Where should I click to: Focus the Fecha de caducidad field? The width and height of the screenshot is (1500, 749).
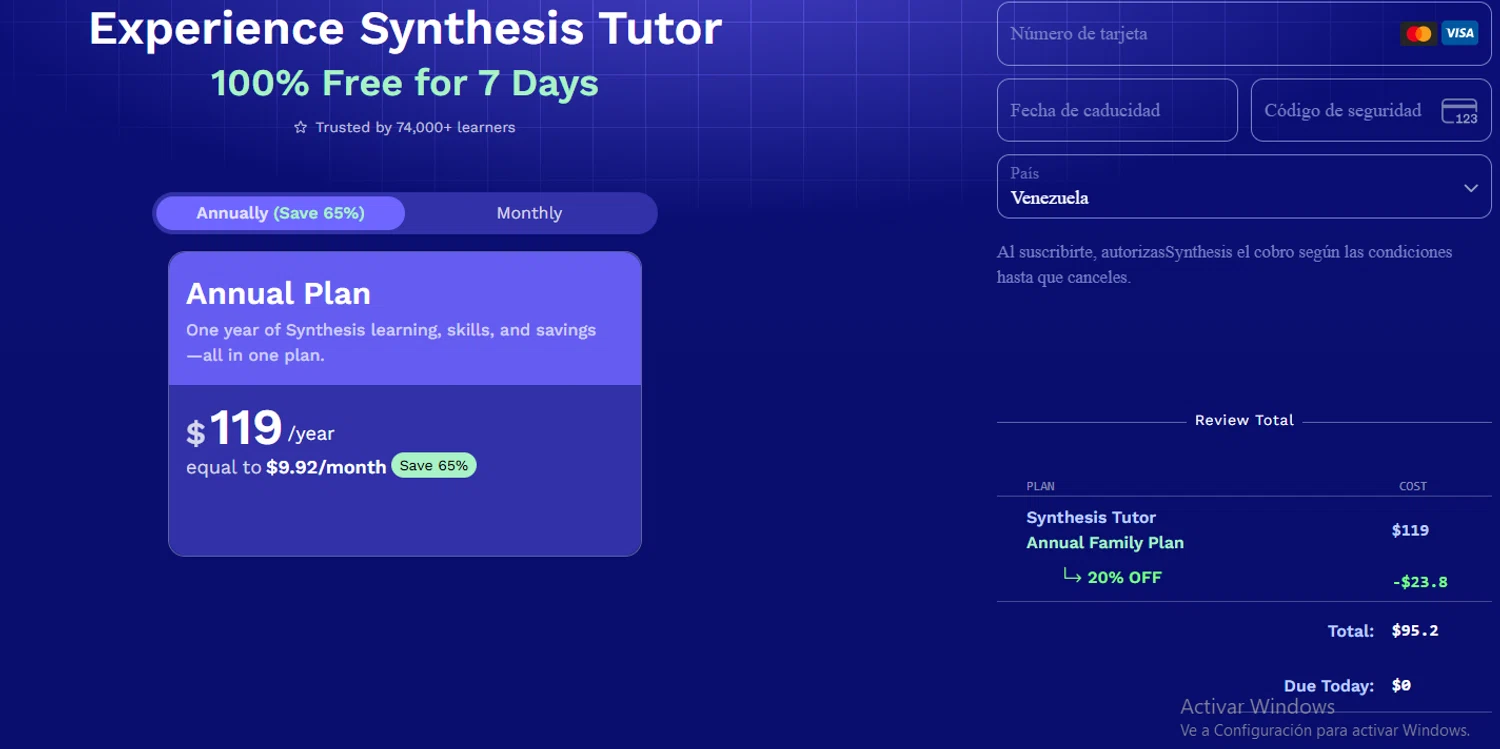1117,110
